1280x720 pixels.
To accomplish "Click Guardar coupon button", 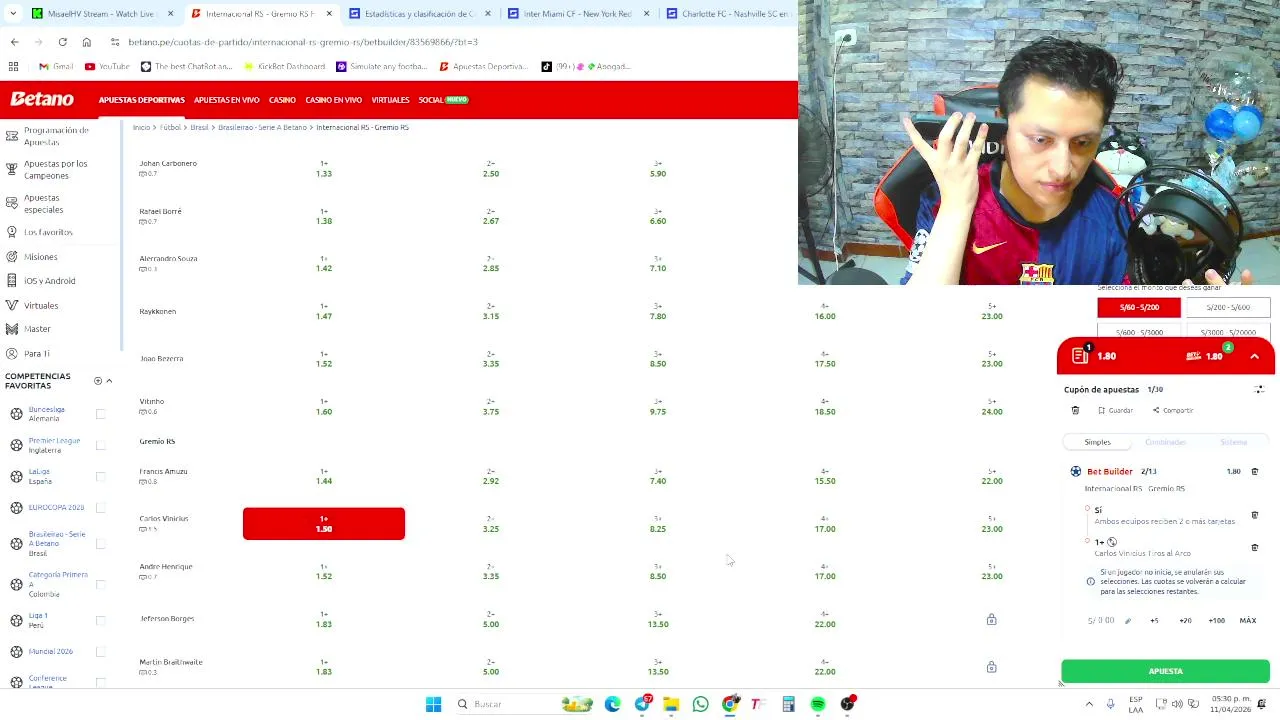I will click(1116, 410).
